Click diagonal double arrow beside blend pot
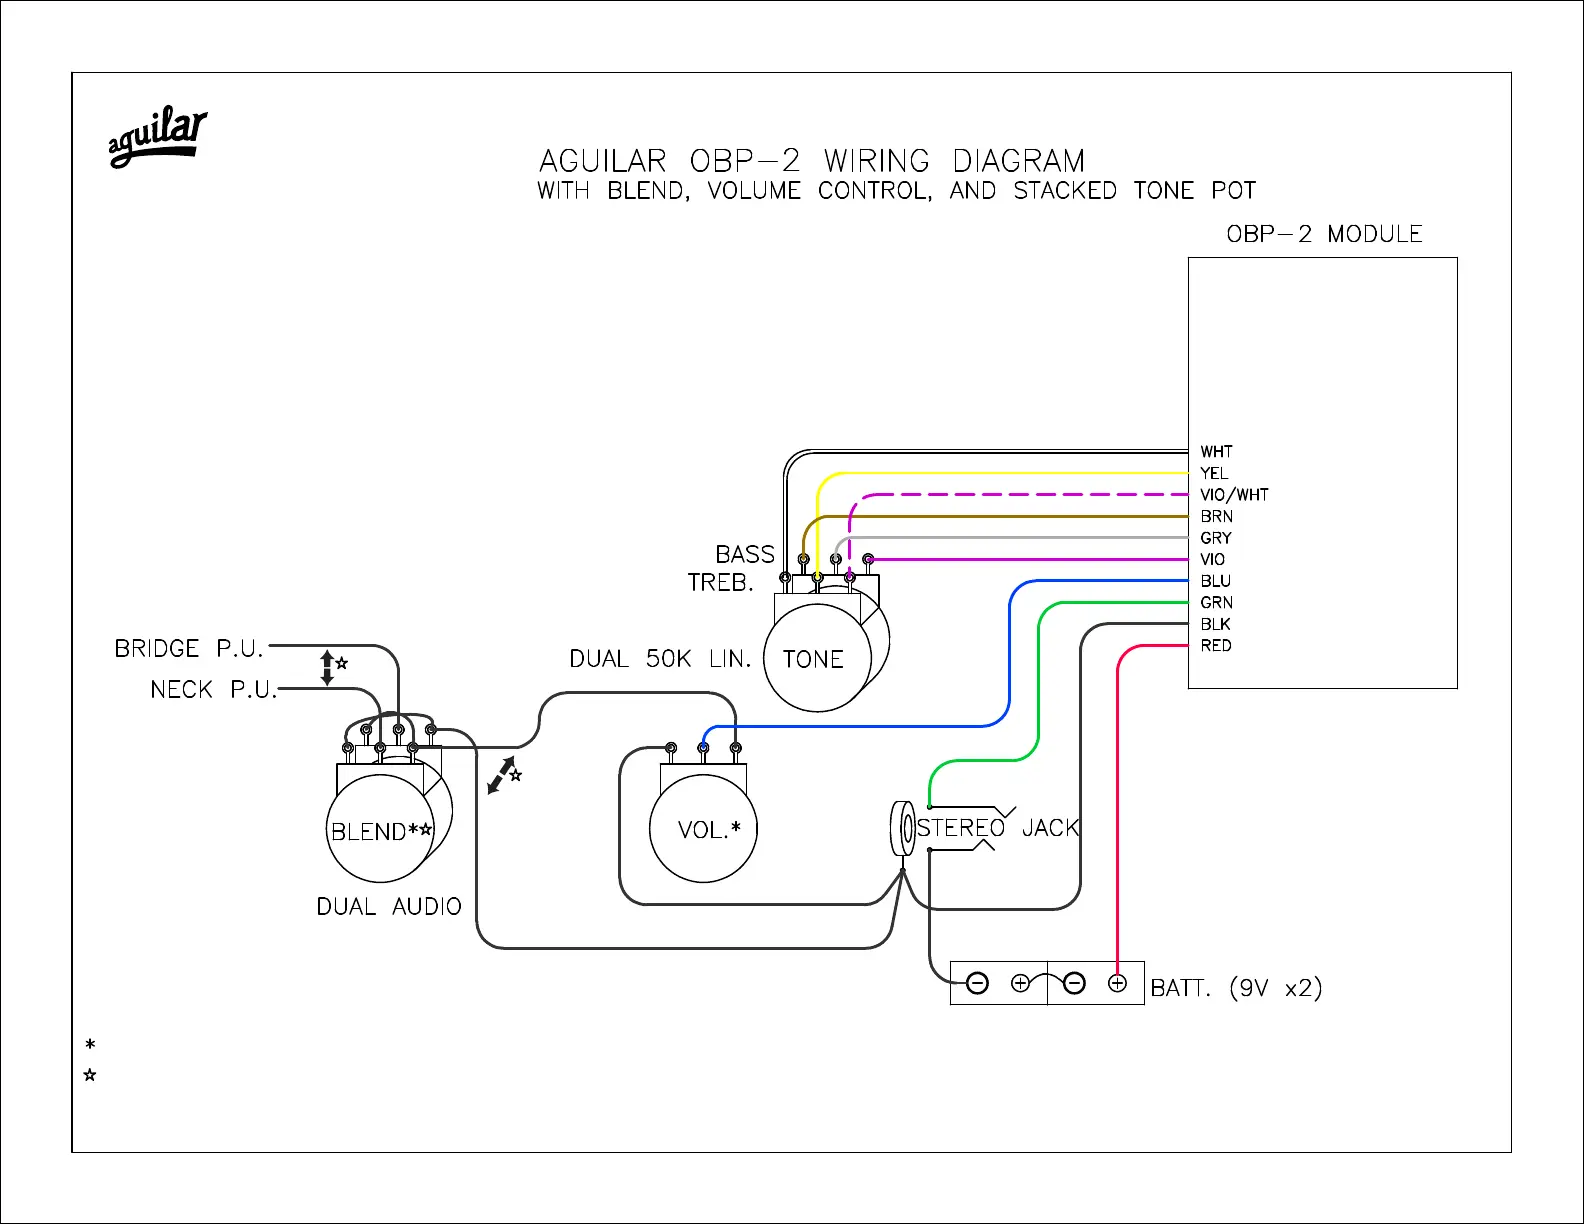This screenshot has height=1224, width=1584. tap(501, 776)
